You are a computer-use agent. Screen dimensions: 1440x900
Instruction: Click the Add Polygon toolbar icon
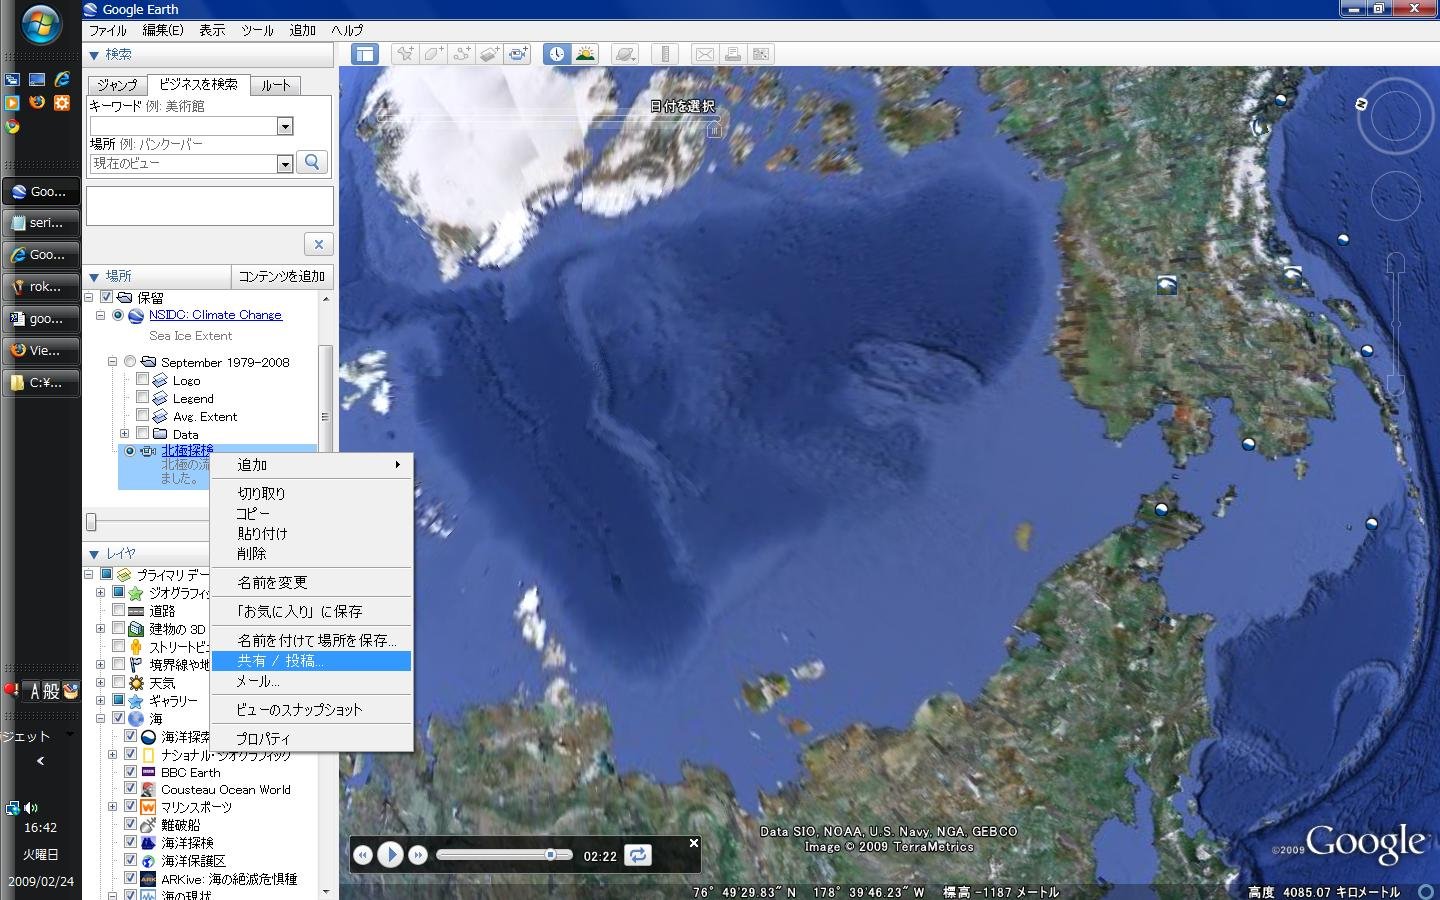pyautogui.click(x=433, y=54)
